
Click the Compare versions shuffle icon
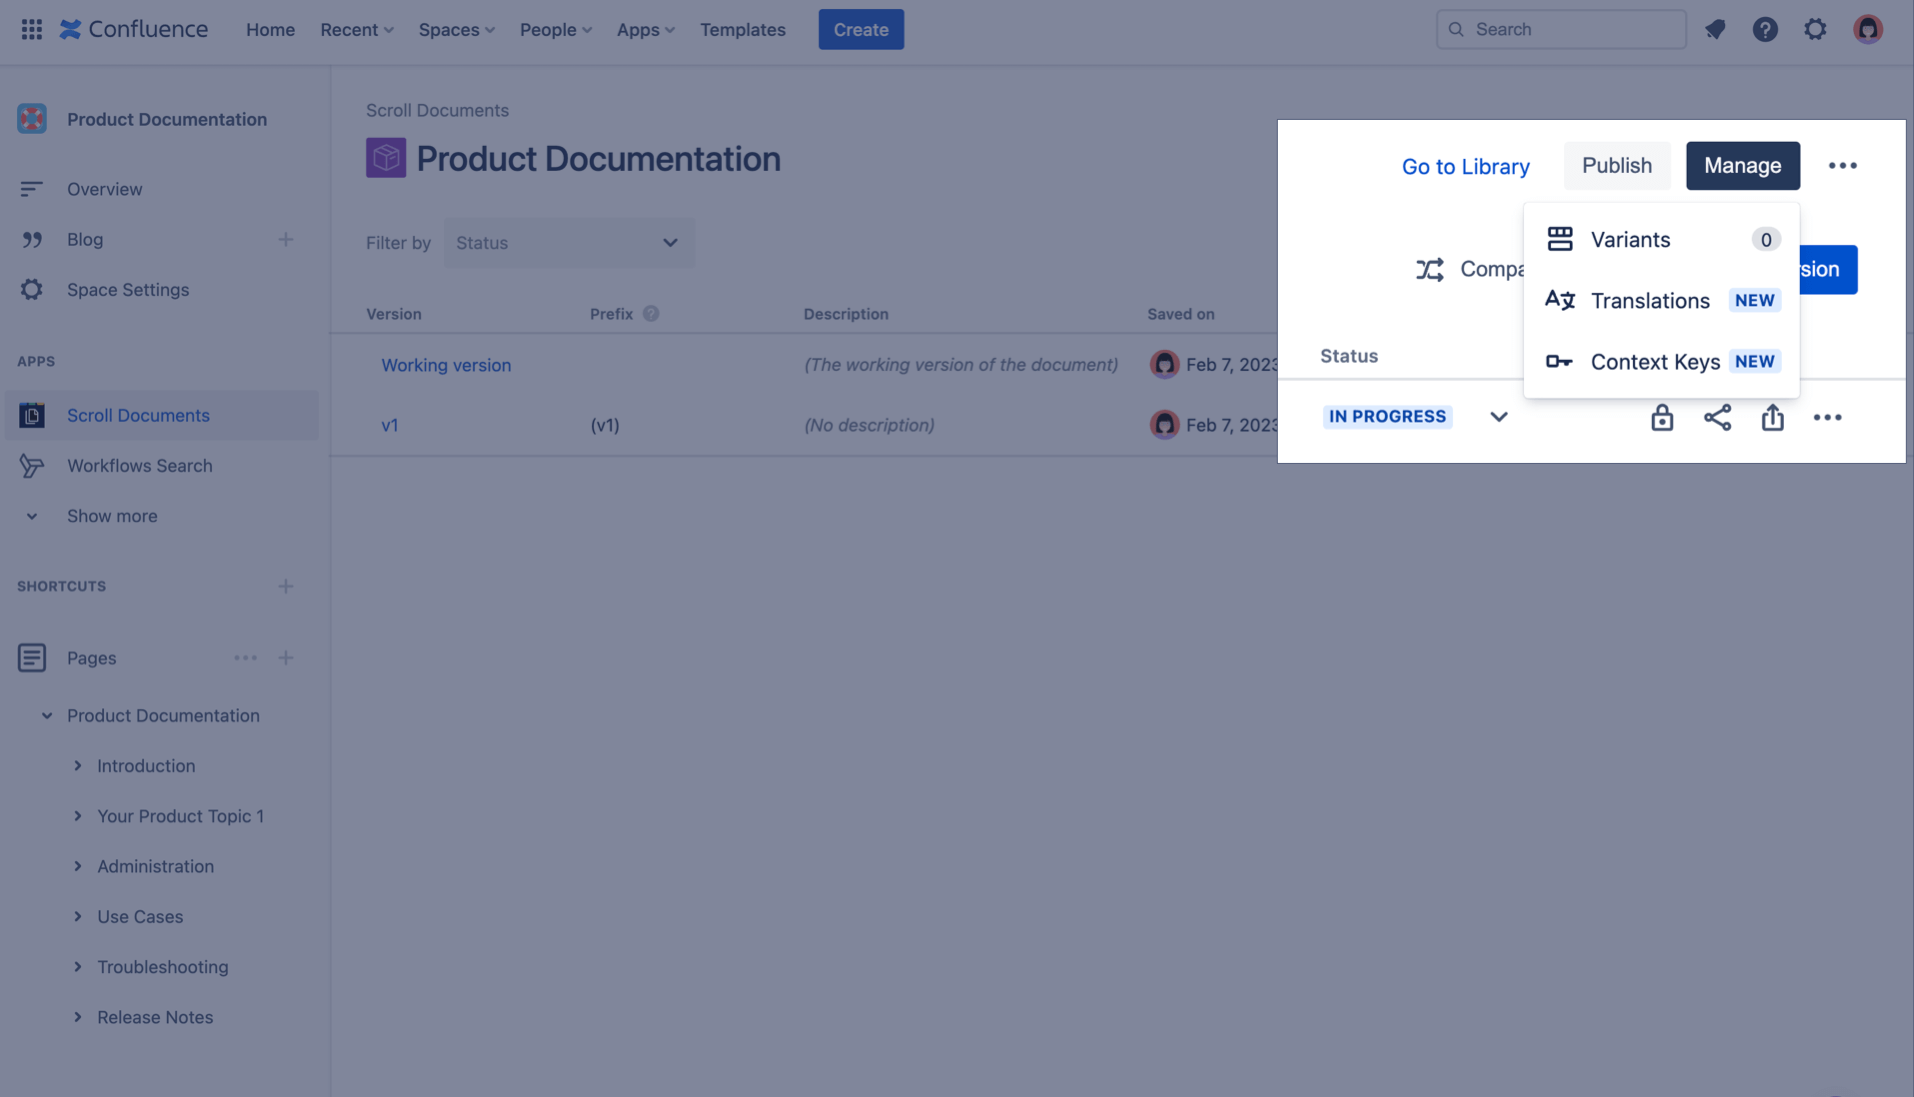[x=1430, y=269]
